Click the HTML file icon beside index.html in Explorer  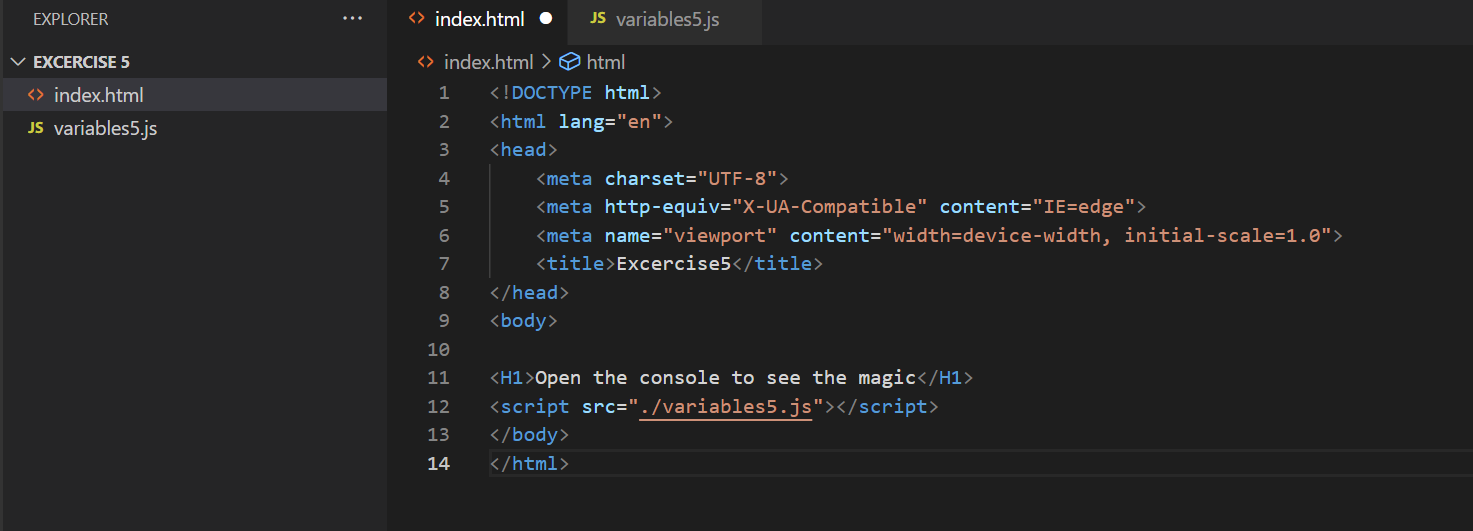(36, 95)
